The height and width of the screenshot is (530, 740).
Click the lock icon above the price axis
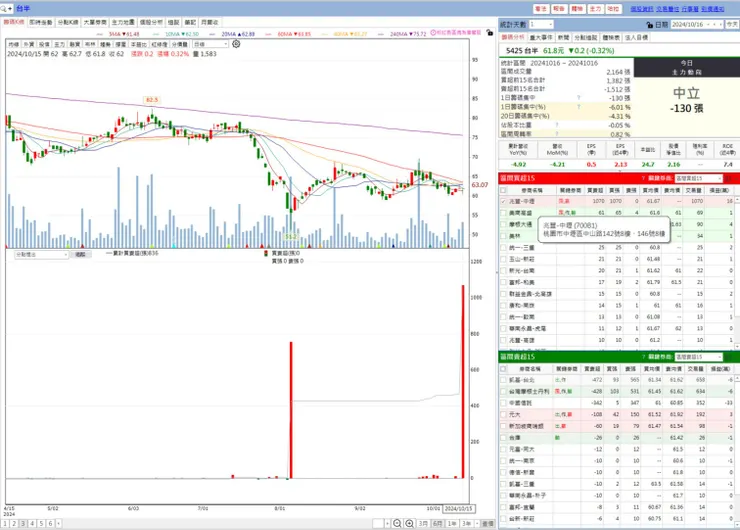click(x=489, y=33)
